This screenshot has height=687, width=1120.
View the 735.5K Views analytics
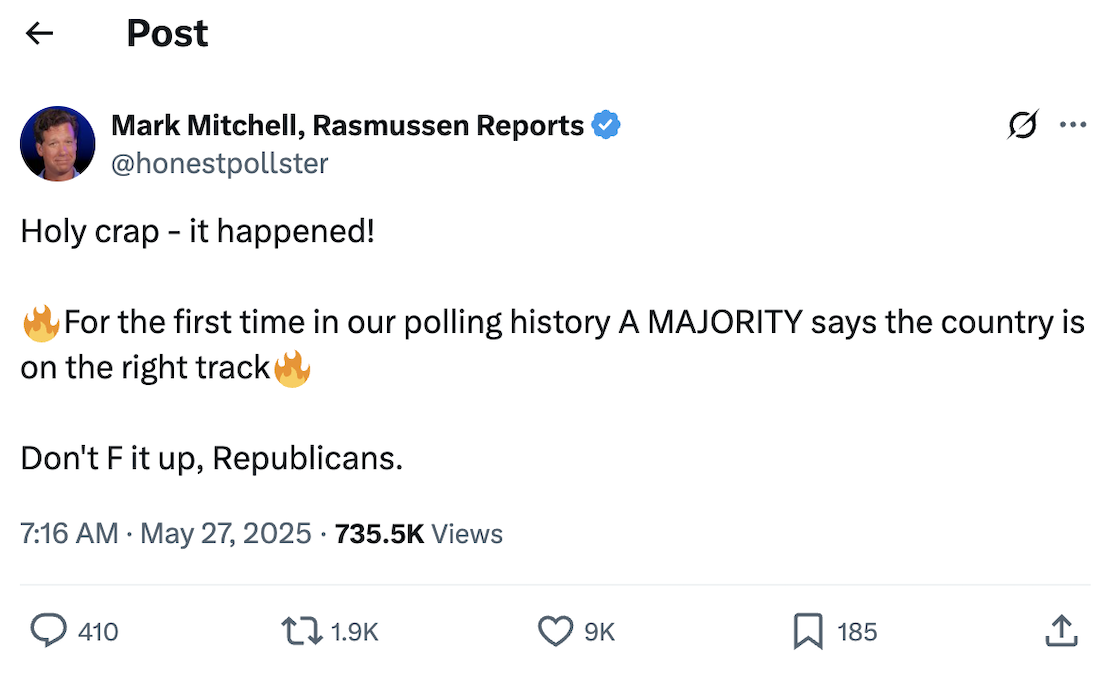[x=419, y=533]
